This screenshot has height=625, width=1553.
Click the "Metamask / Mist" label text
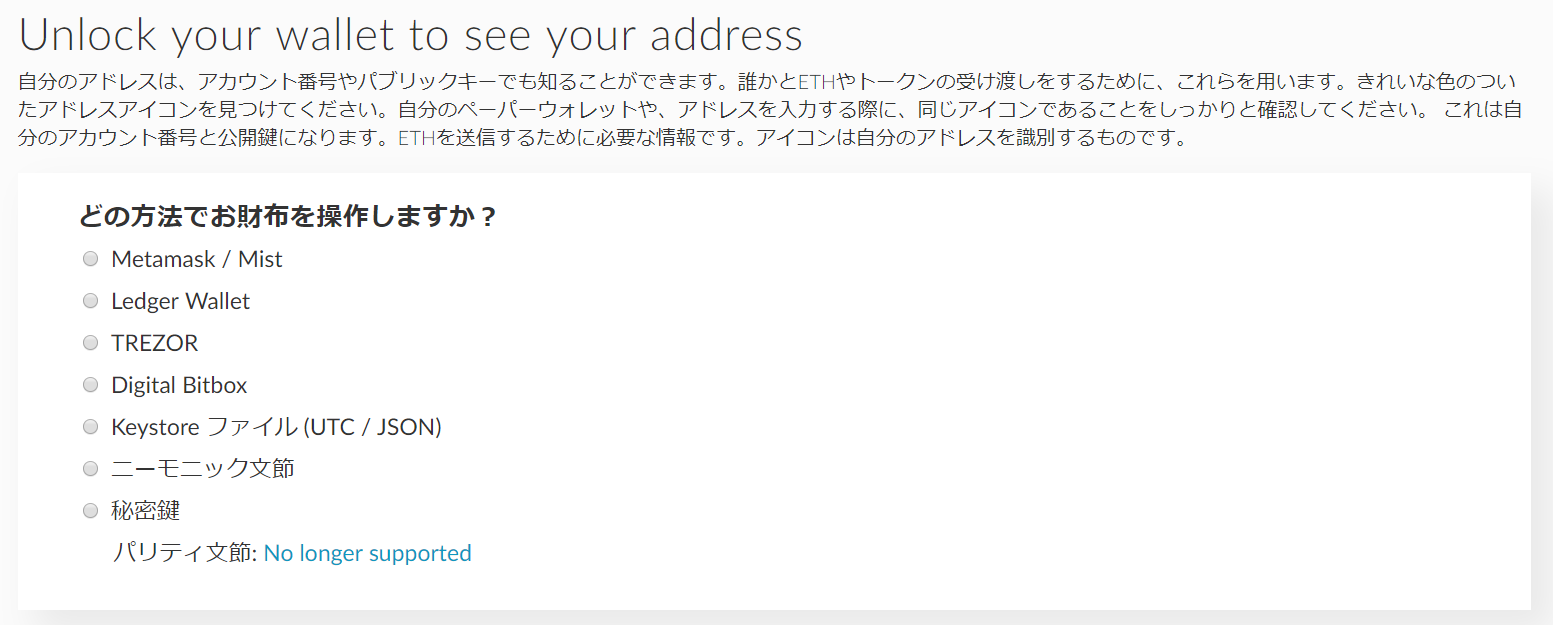click(197, 259)
